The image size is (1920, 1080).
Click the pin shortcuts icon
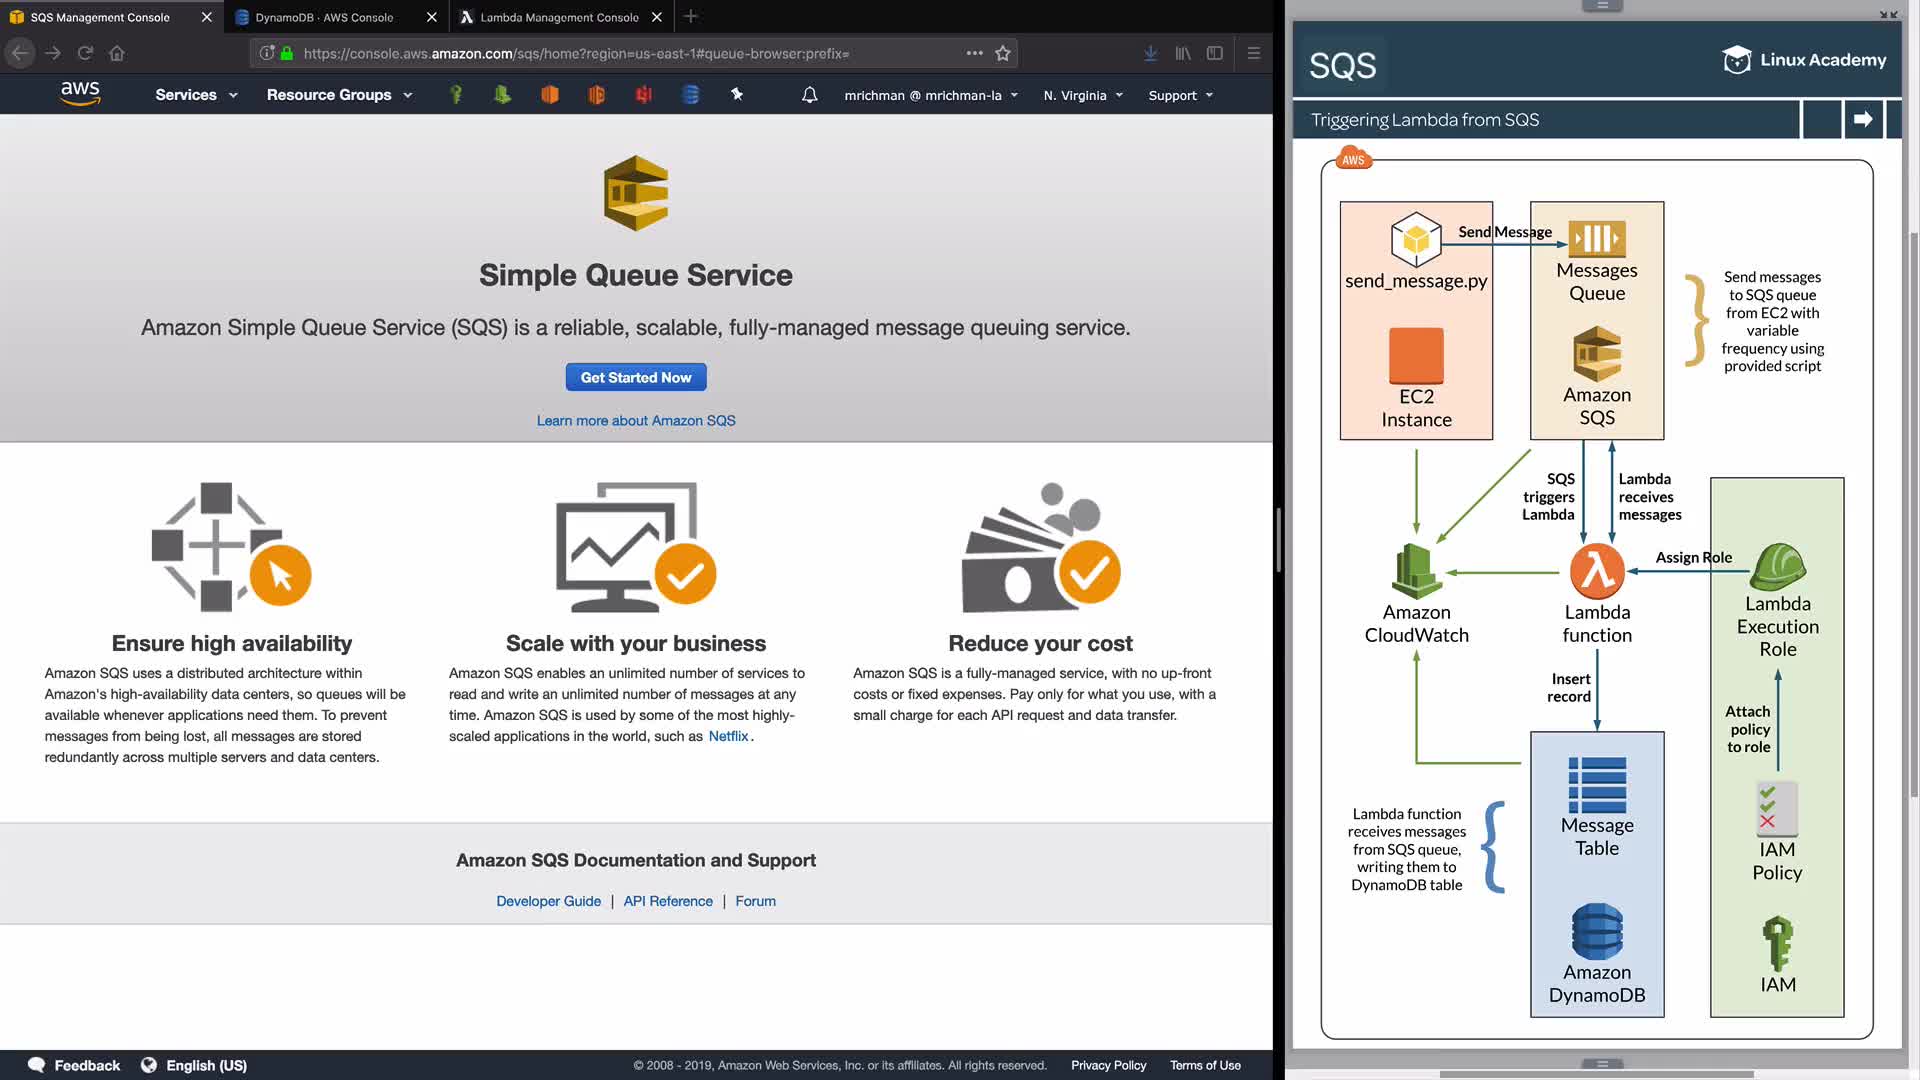(737, 94)
